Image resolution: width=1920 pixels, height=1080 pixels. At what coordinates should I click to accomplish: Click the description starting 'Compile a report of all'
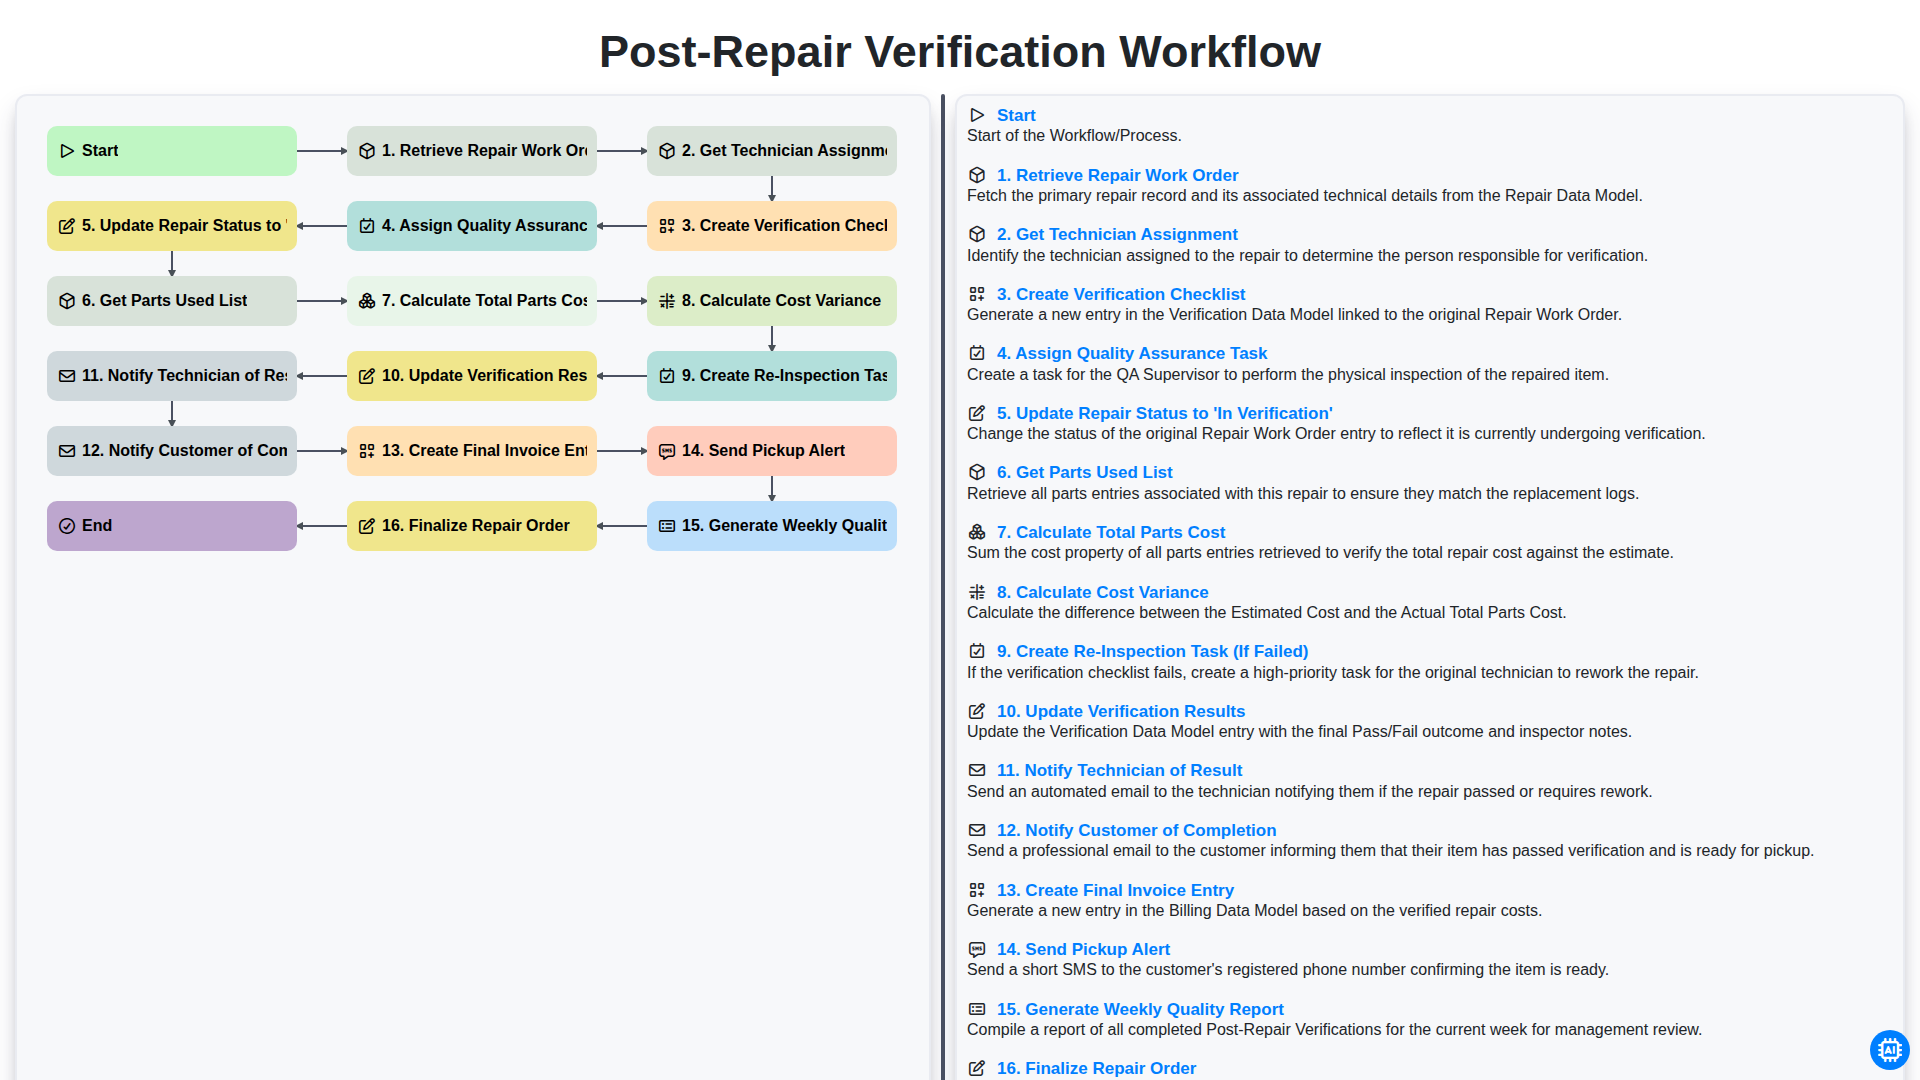pos(1334,1030)
